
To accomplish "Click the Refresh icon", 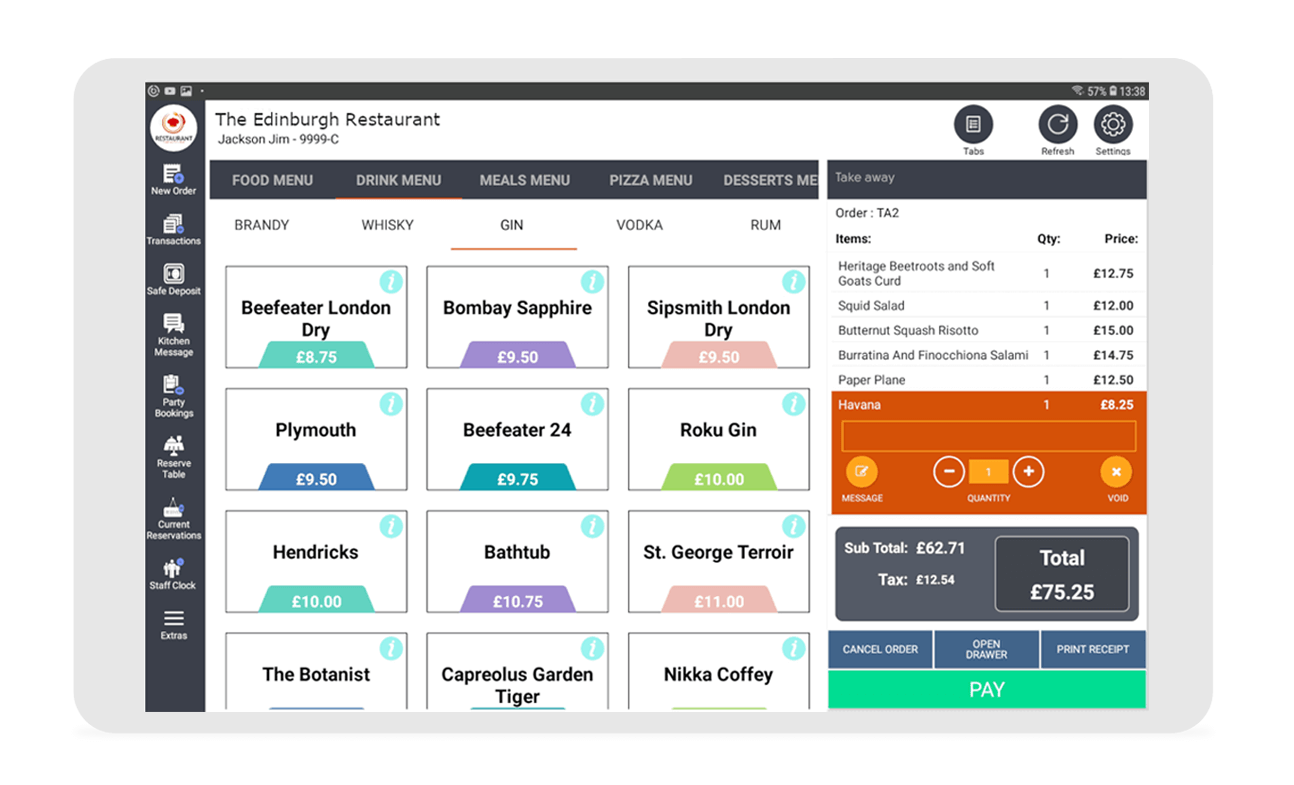I will click(x=1057, y=125).
